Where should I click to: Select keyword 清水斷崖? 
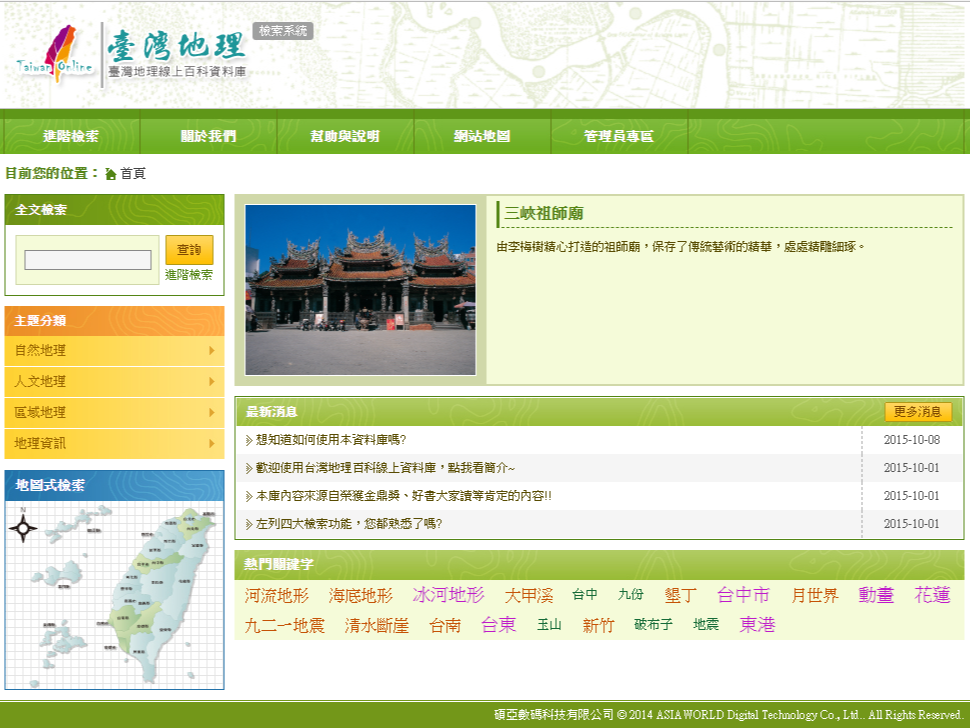[377, 625]
